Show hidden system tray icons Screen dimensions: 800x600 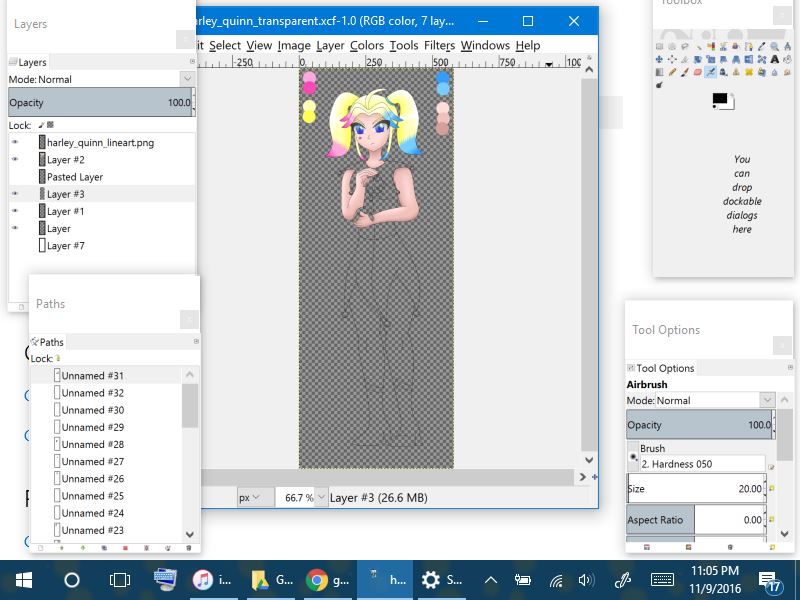pyautogui.click(x=490, y=580)
